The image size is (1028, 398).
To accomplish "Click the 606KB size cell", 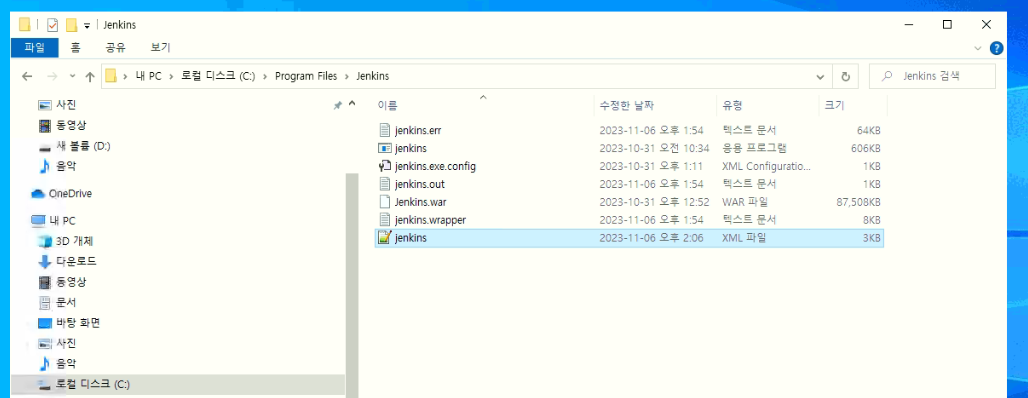I will (x=865, y=148).
